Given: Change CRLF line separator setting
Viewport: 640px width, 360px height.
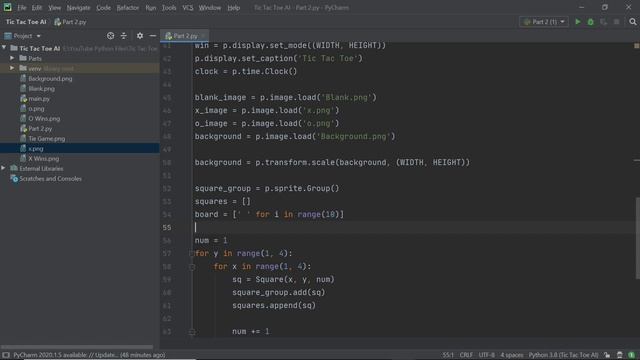Looking at the screenshot, I should [x=466, y=355].
